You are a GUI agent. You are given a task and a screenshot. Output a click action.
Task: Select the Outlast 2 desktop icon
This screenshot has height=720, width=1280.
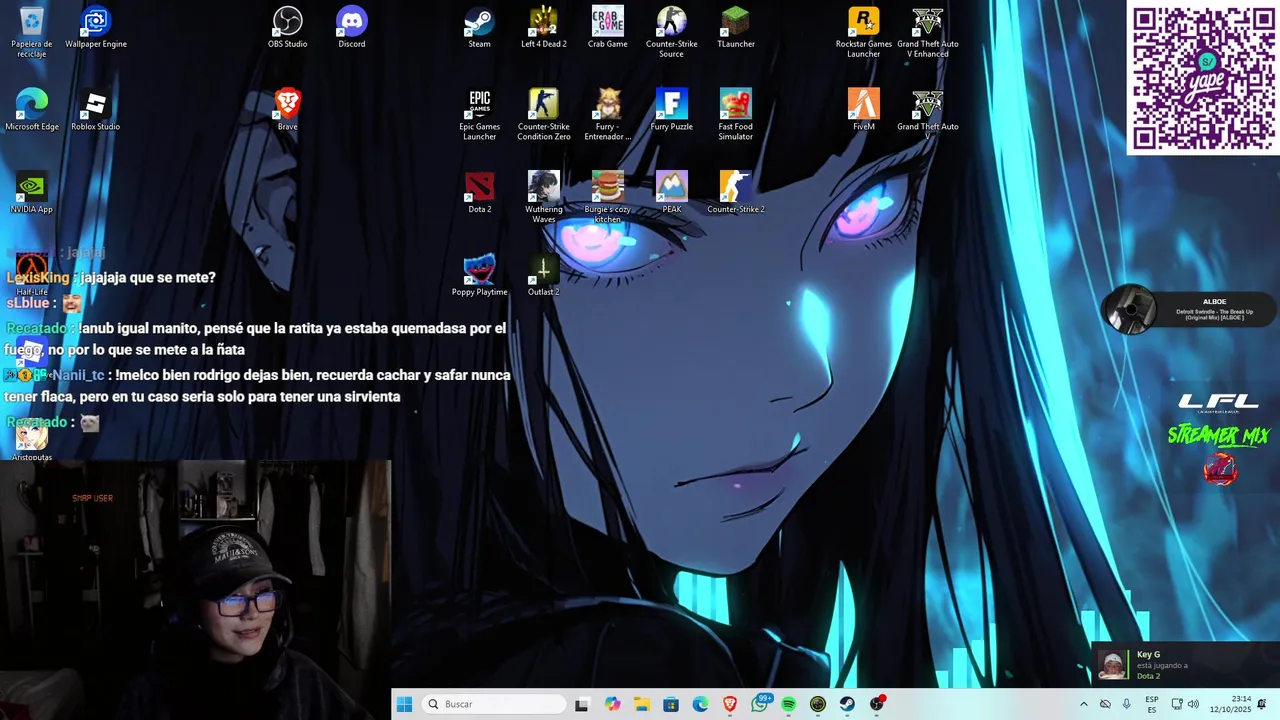[x=543, y=276]
